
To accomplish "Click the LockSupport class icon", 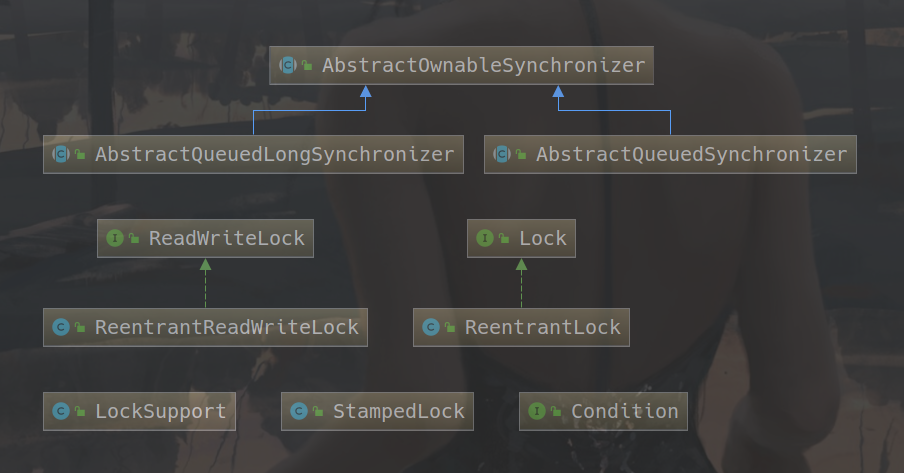I will click(x=61, y=411).
